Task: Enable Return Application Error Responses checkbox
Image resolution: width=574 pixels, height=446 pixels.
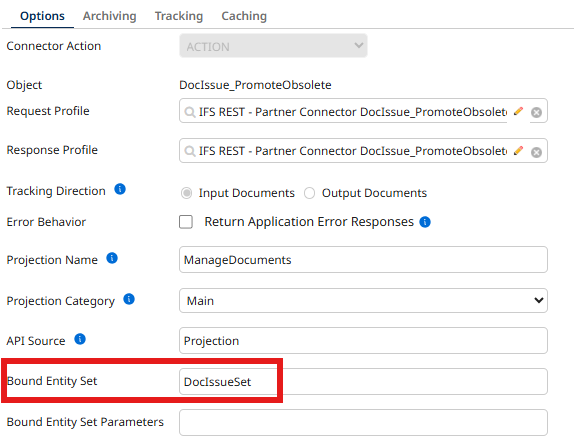Action: tap(186, 222)
